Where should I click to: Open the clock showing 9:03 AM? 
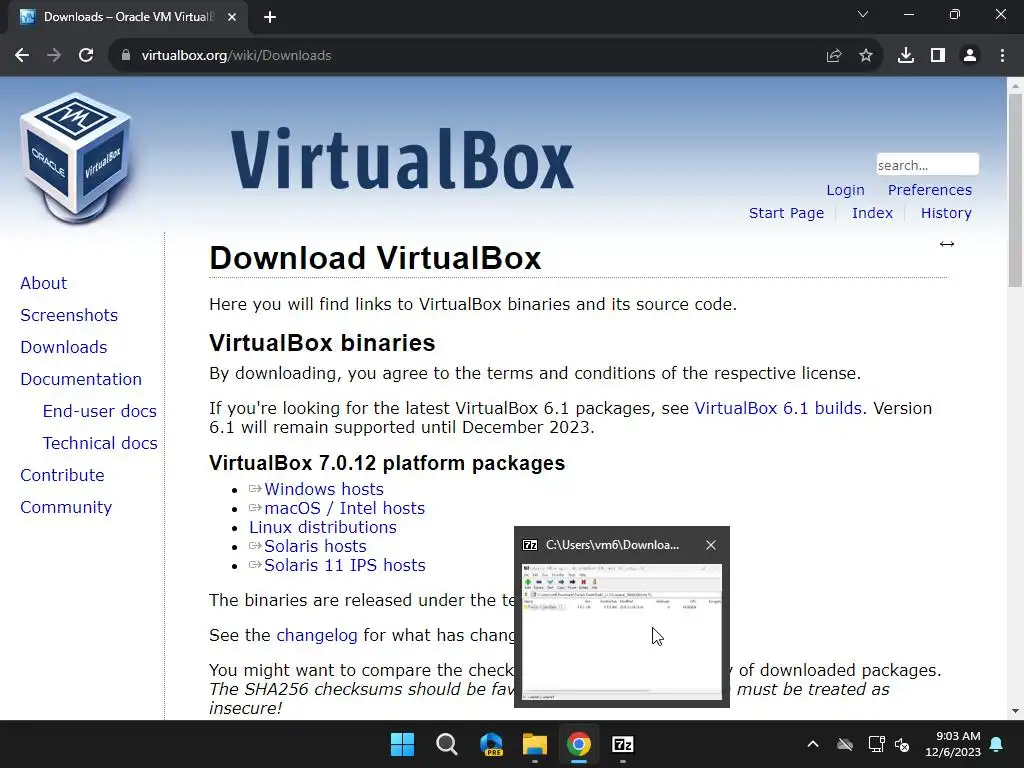pos(953,744)
